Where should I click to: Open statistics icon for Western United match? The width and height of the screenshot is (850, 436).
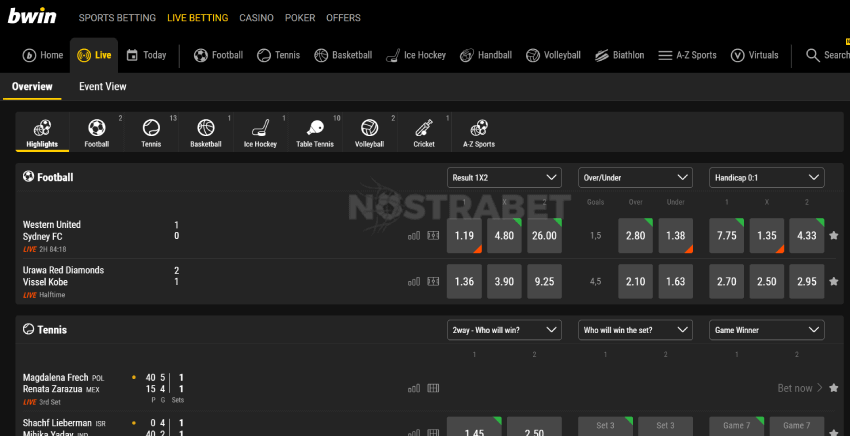[x=414, y=236]
